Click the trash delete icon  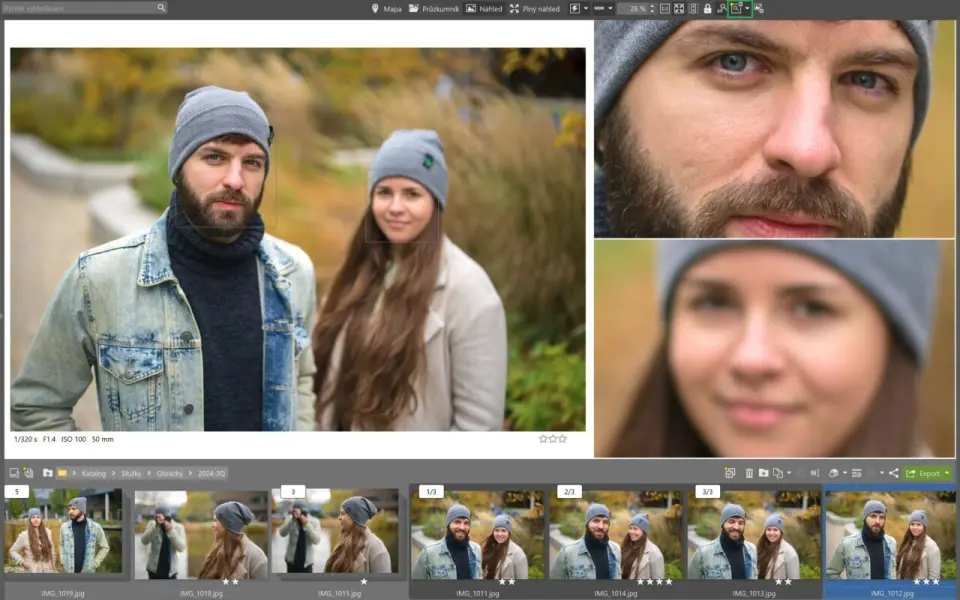(749, 472)
